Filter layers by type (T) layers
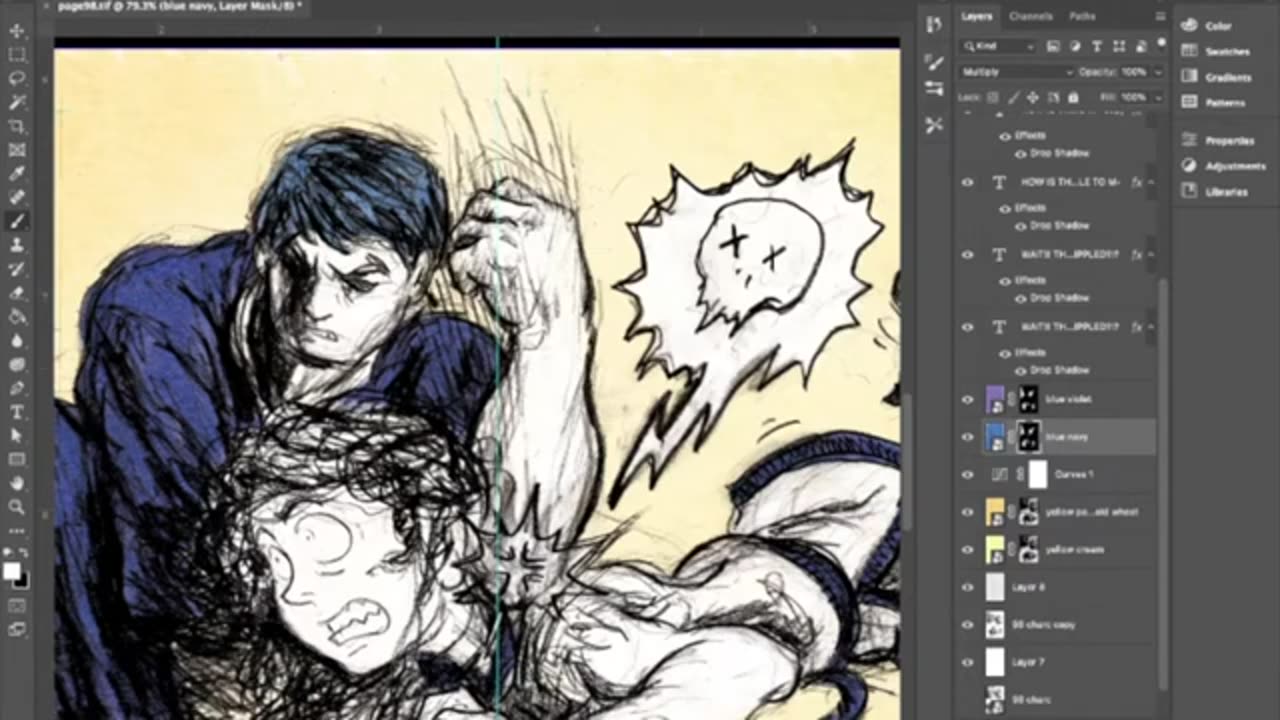Viewport: 1280px width, 720px height. click(1097, 46)
